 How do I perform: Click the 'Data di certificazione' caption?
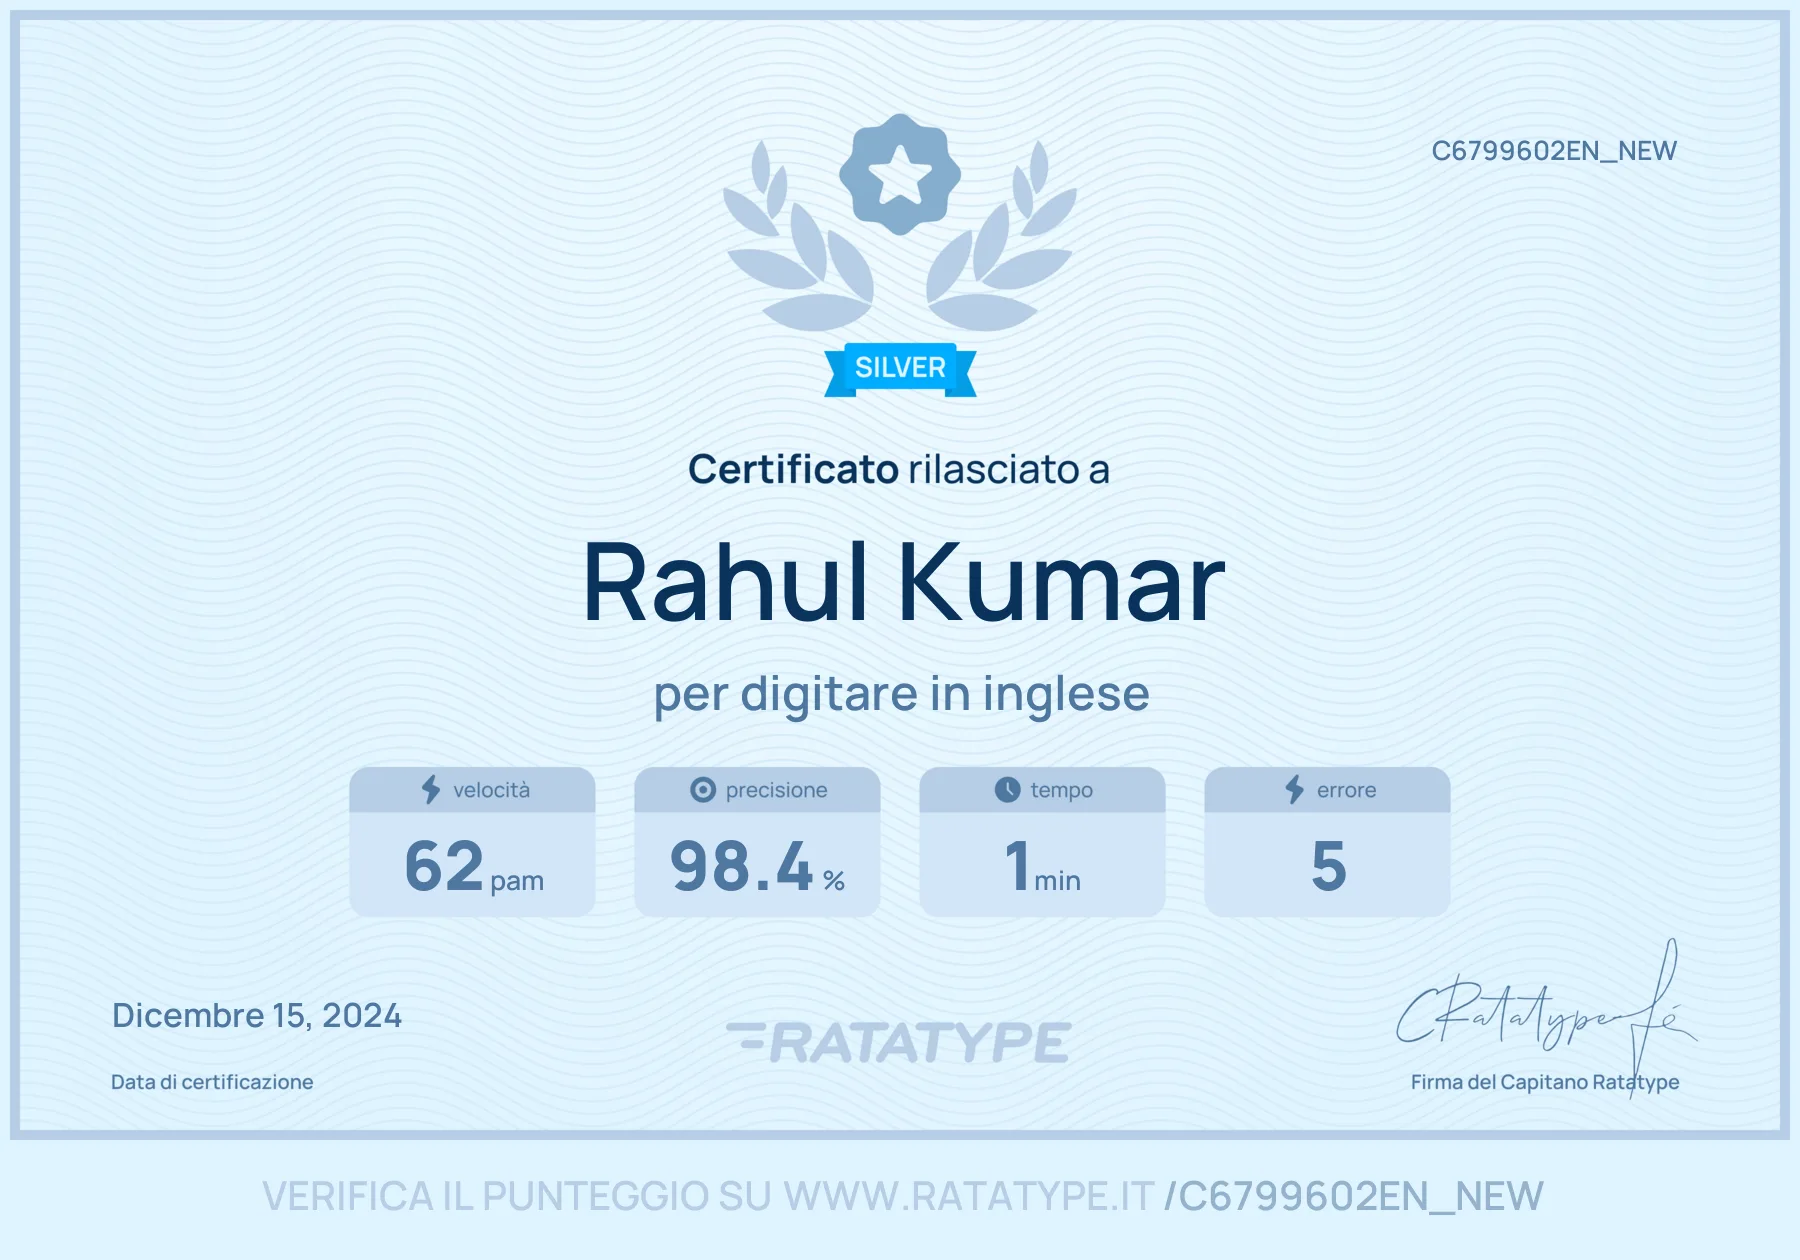pos(212,1082)
